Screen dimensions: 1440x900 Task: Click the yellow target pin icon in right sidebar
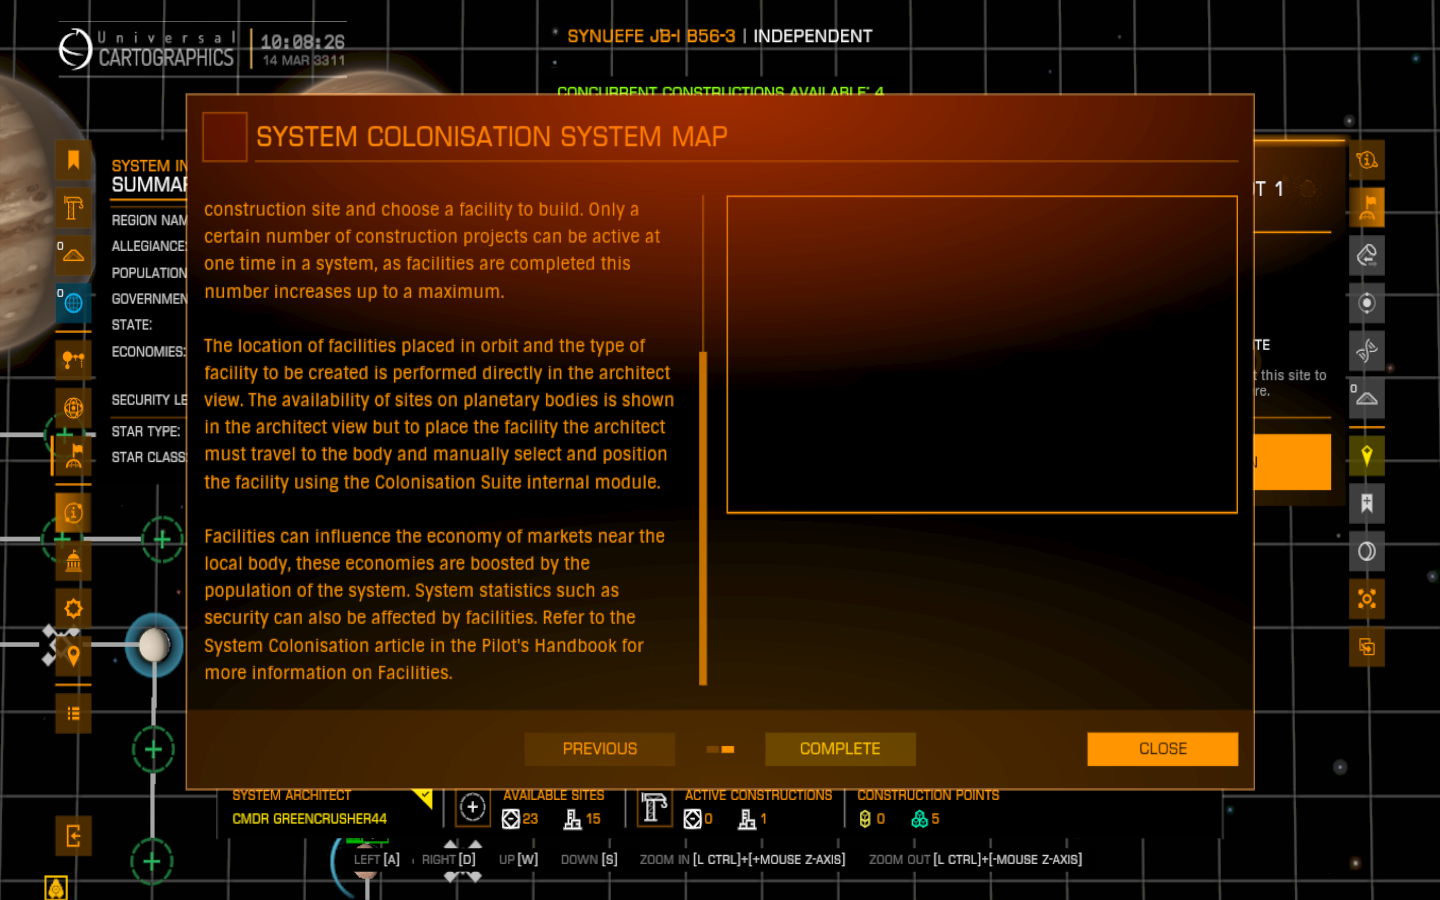pos(1367,456)
